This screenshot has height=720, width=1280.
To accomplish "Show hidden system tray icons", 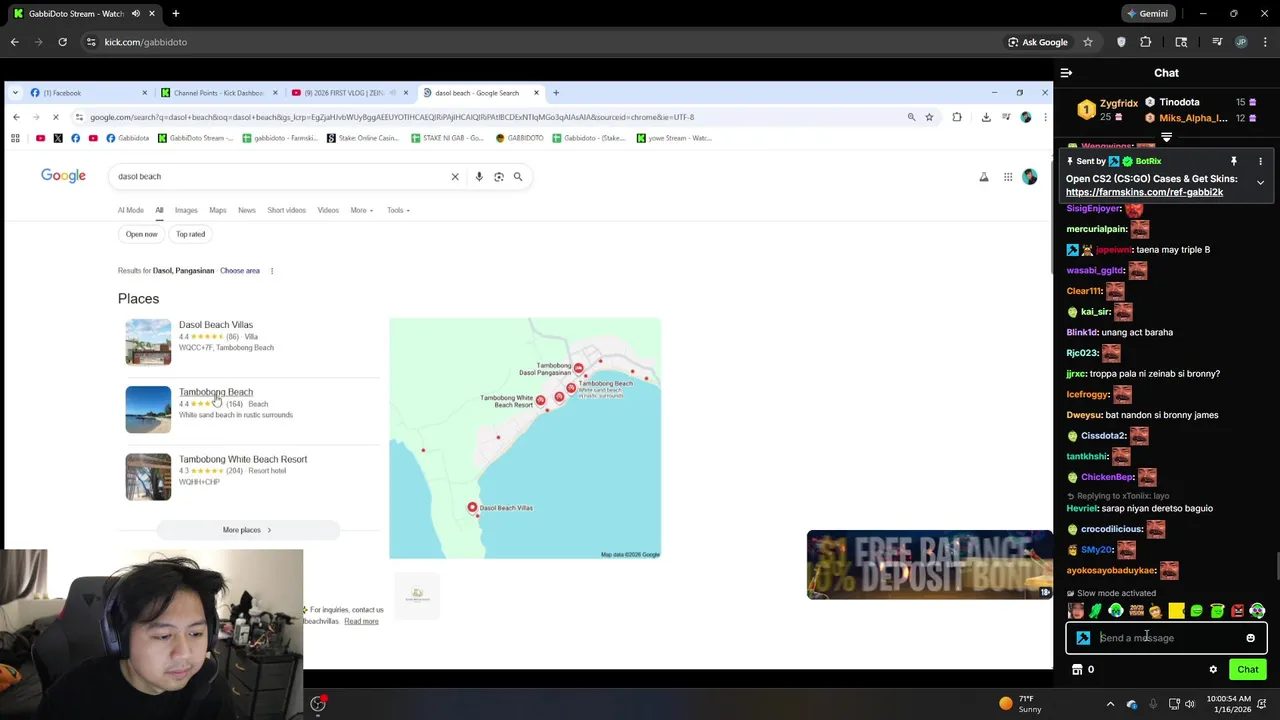I will pos(1110,704).
